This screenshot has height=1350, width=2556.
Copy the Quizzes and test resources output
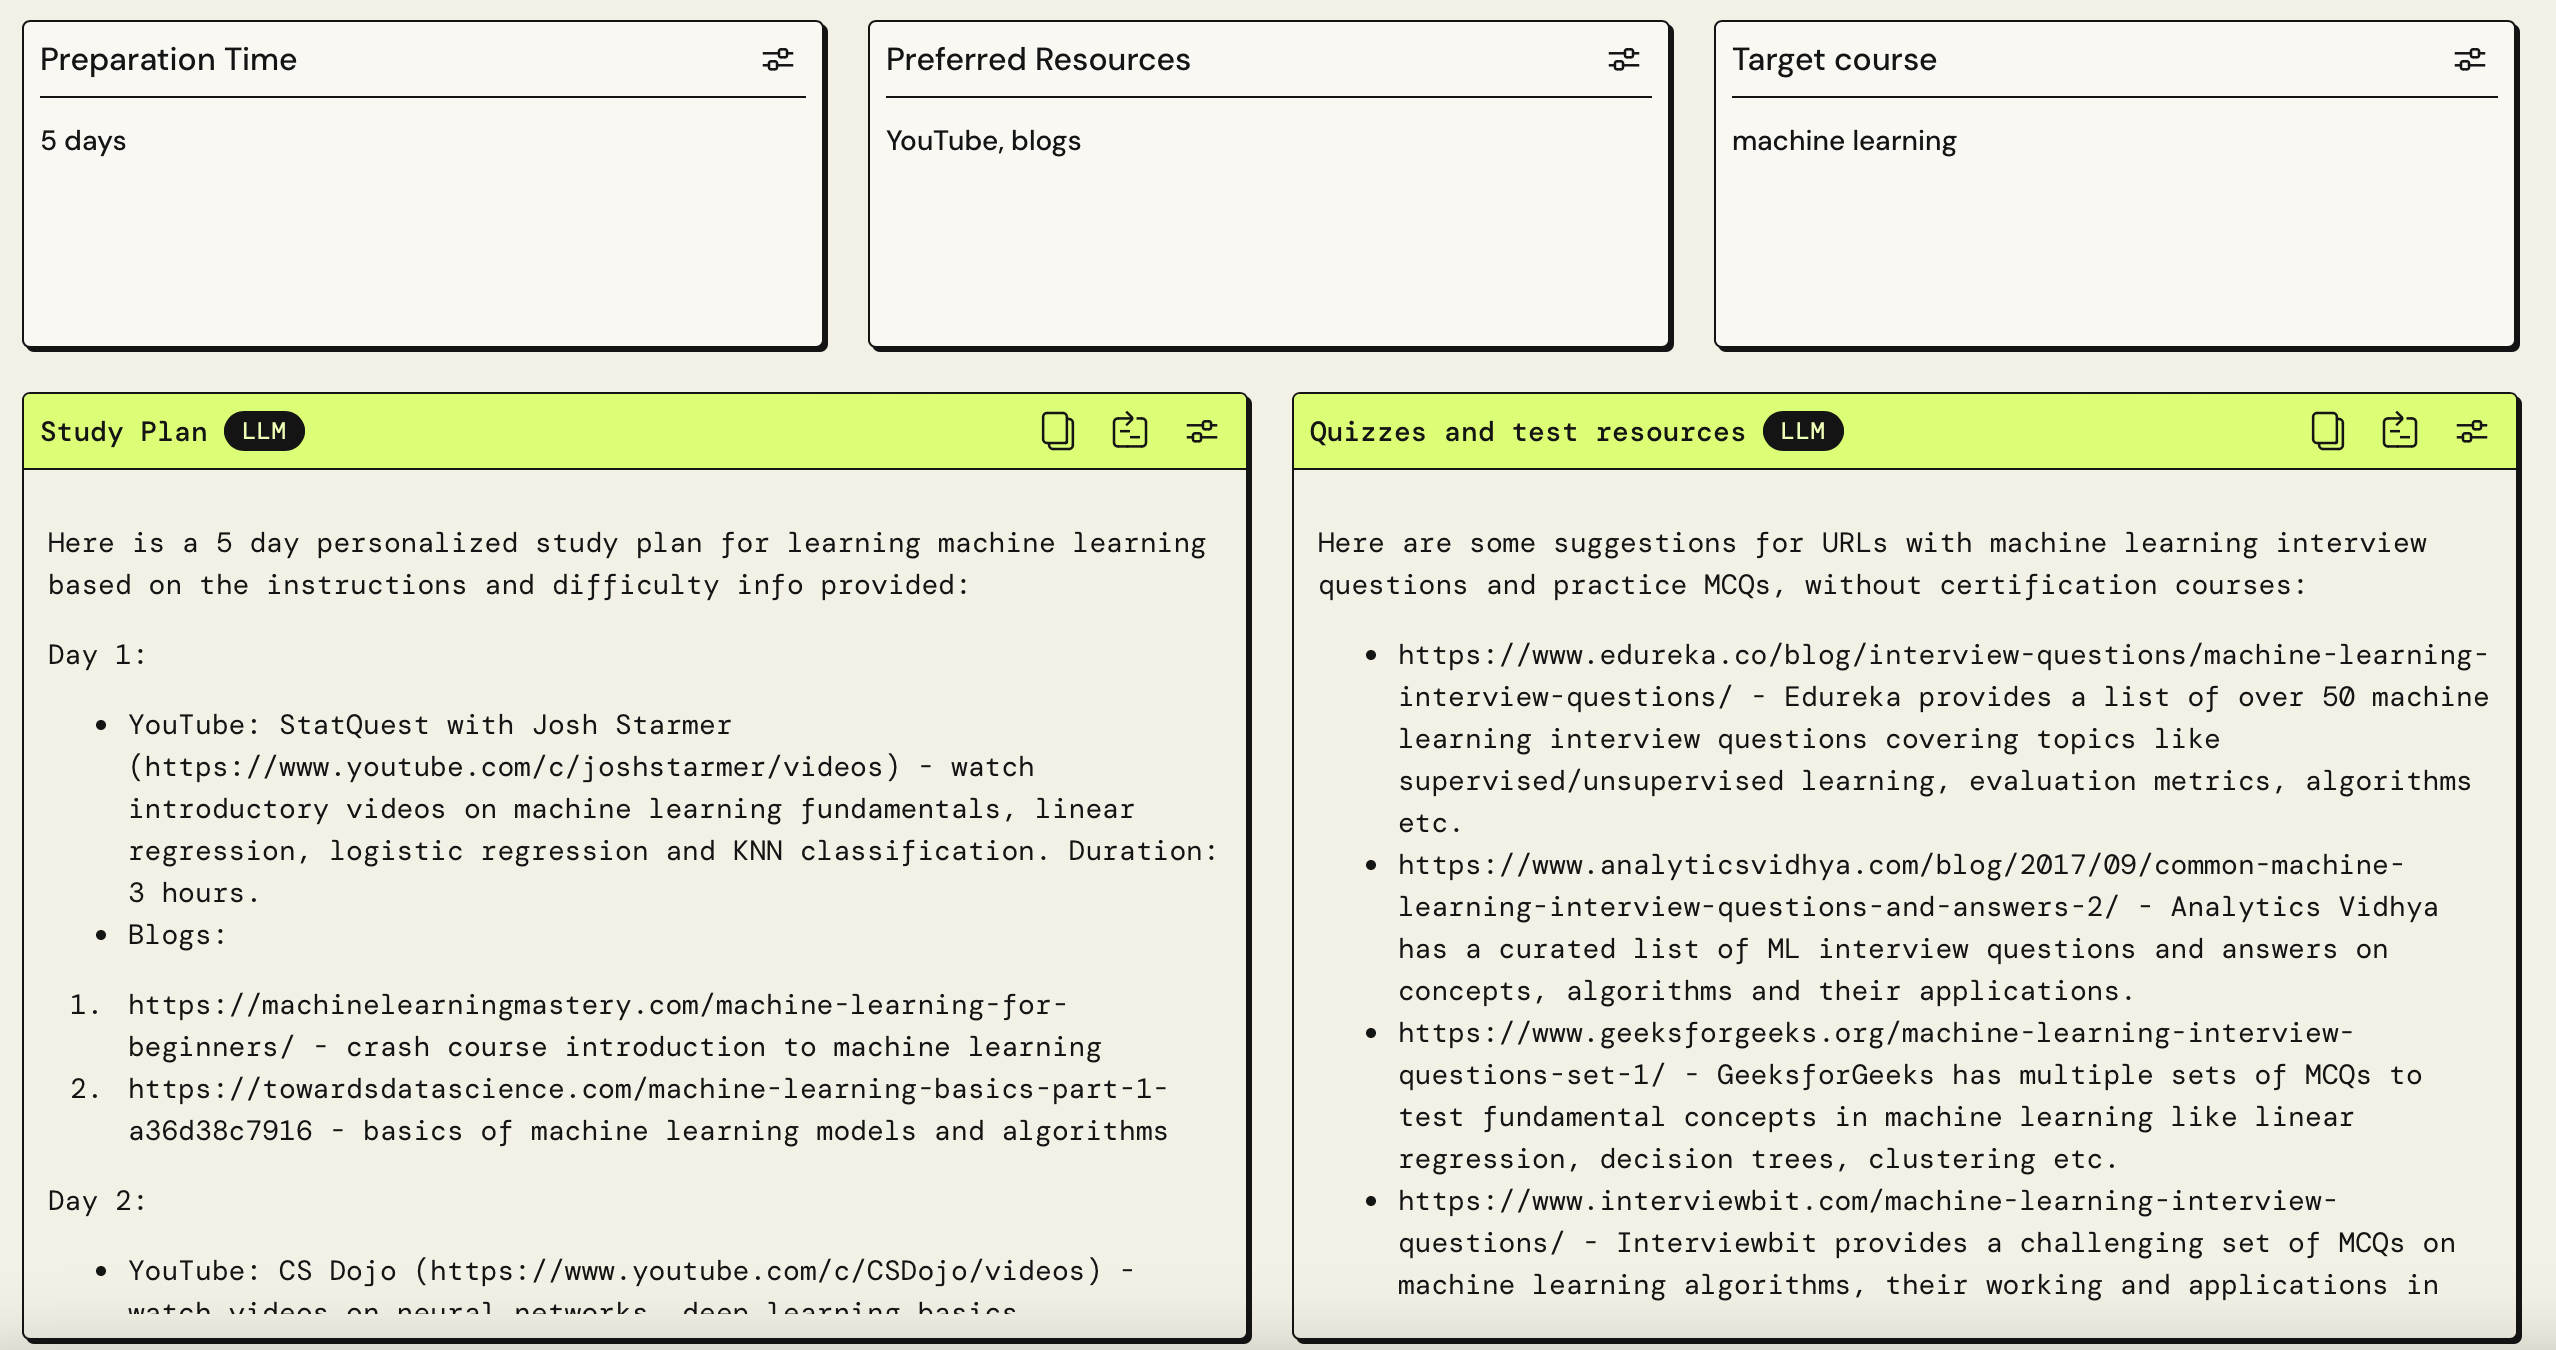pos(2327,431)
